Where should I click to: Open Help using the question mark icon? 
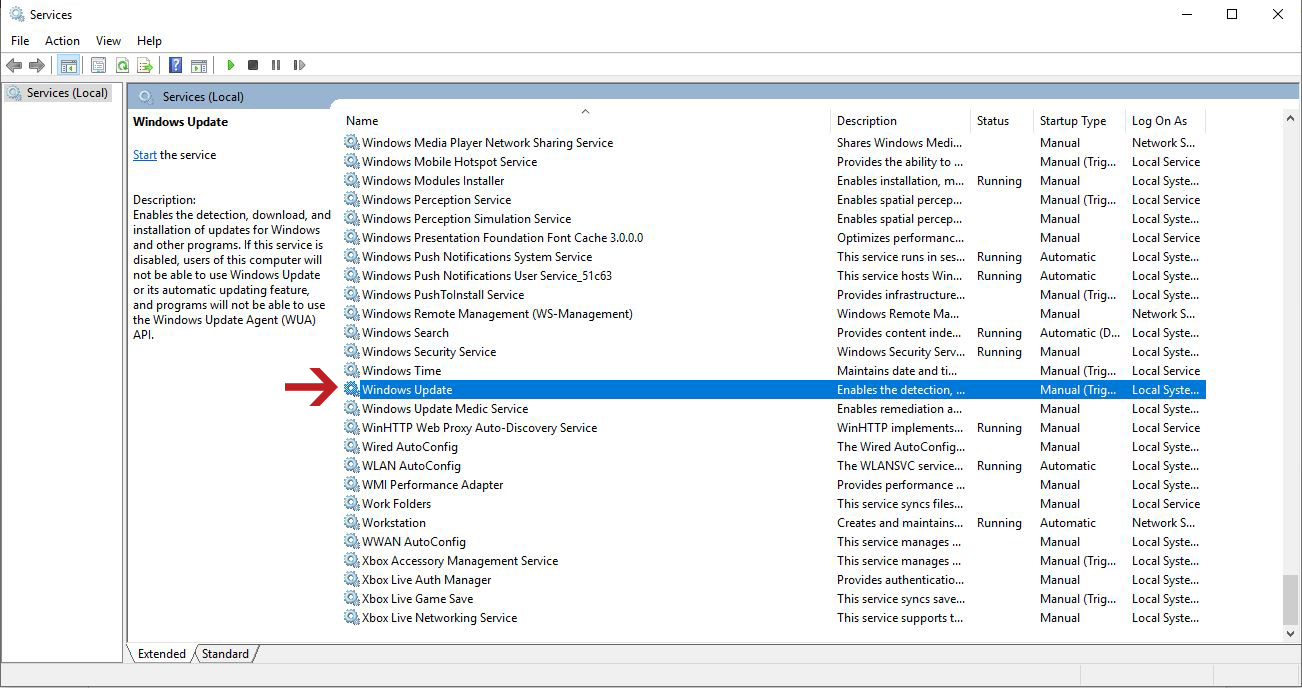[x=174, y=65]
